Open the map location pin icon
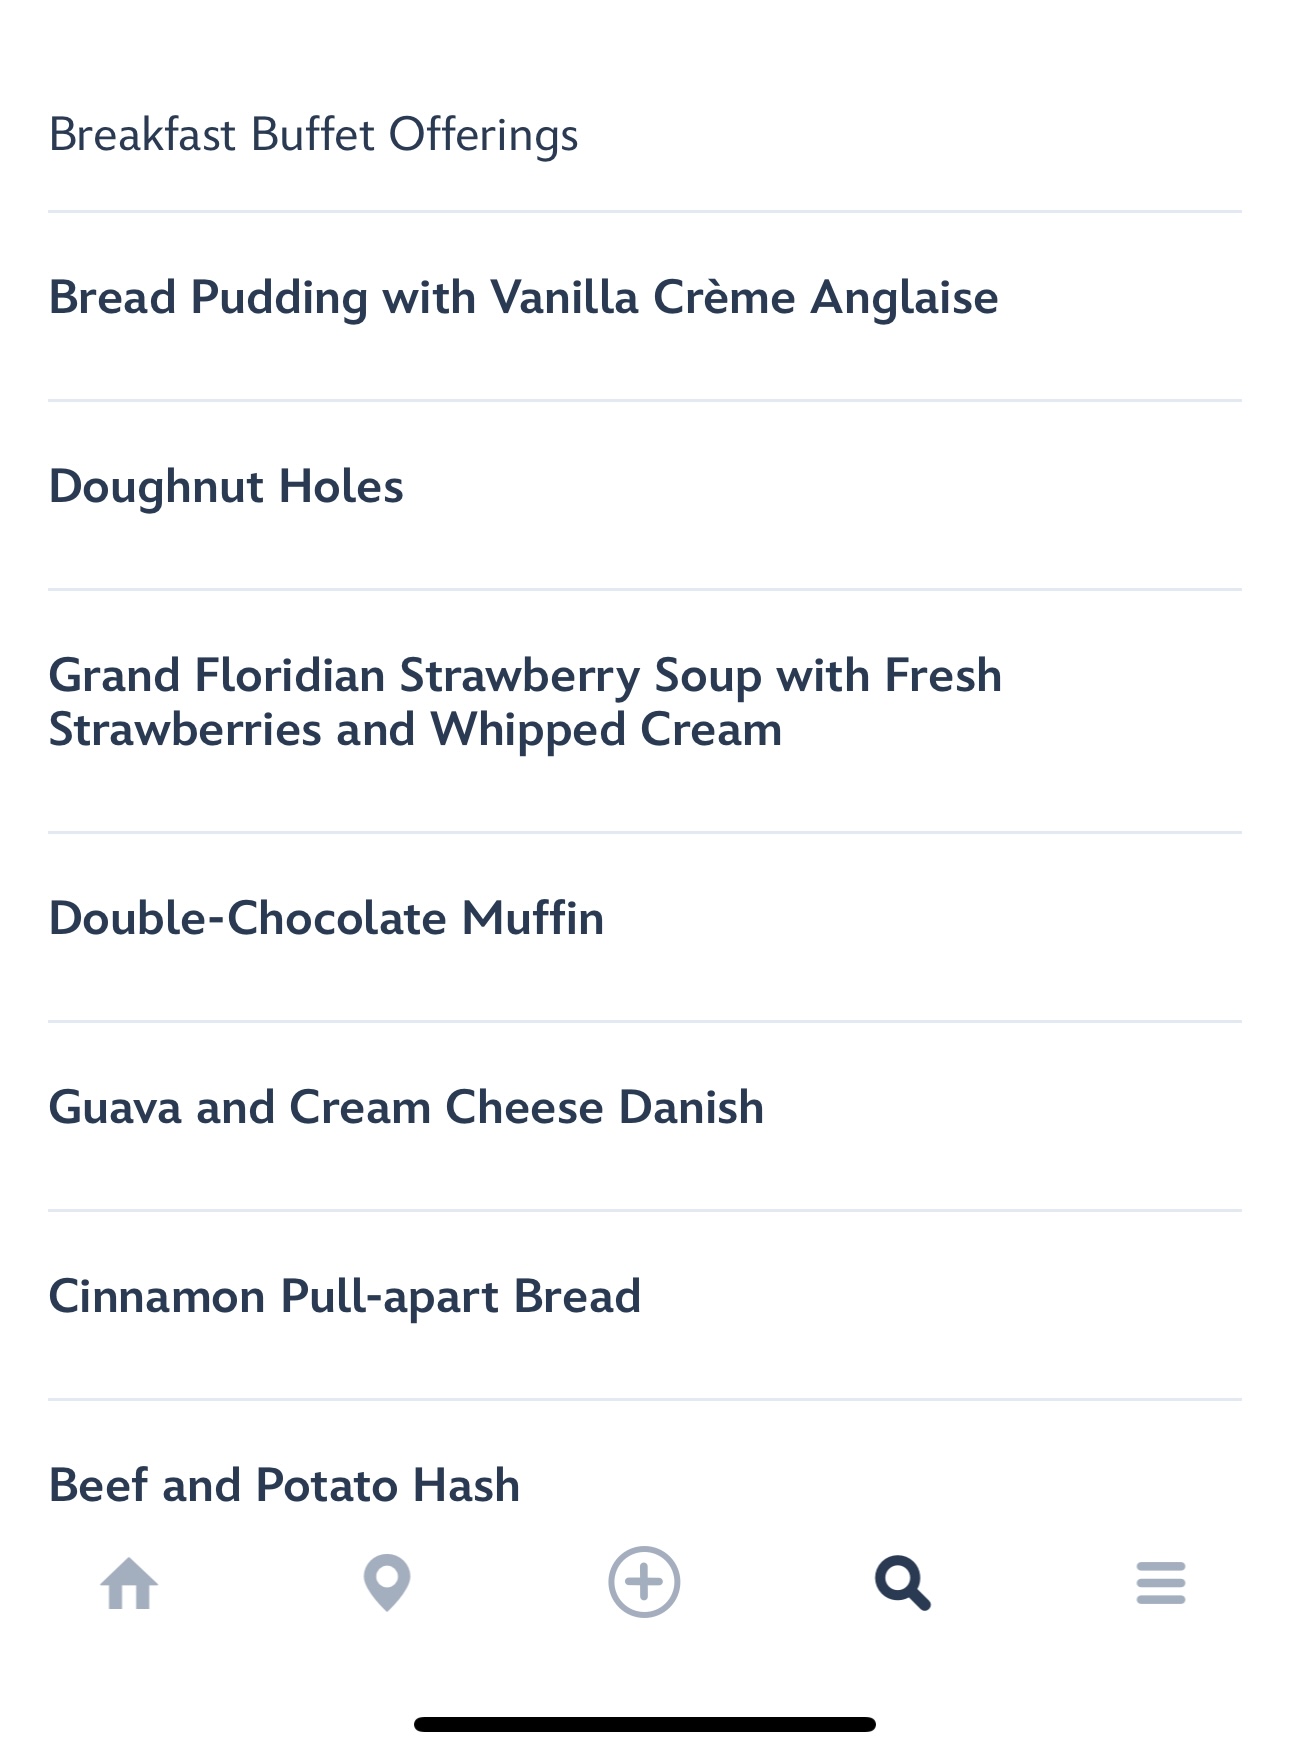 (x=387, y=1583)
